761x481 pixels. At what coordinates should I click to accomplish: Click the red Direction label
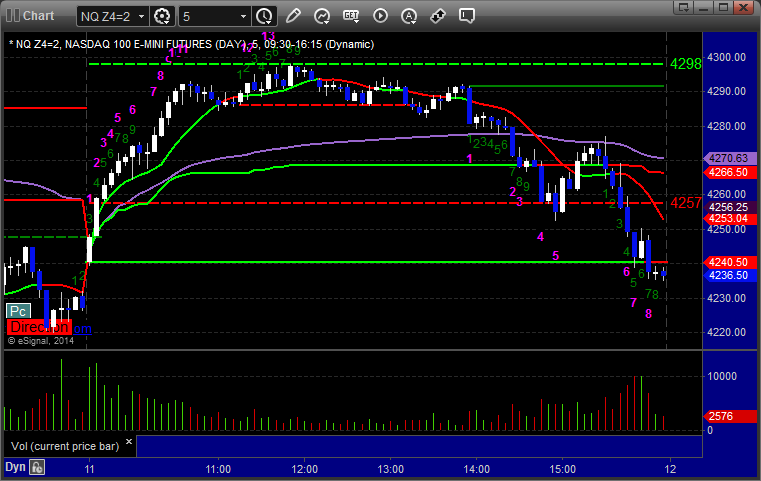pyautogui.click(x=39, y=327)
